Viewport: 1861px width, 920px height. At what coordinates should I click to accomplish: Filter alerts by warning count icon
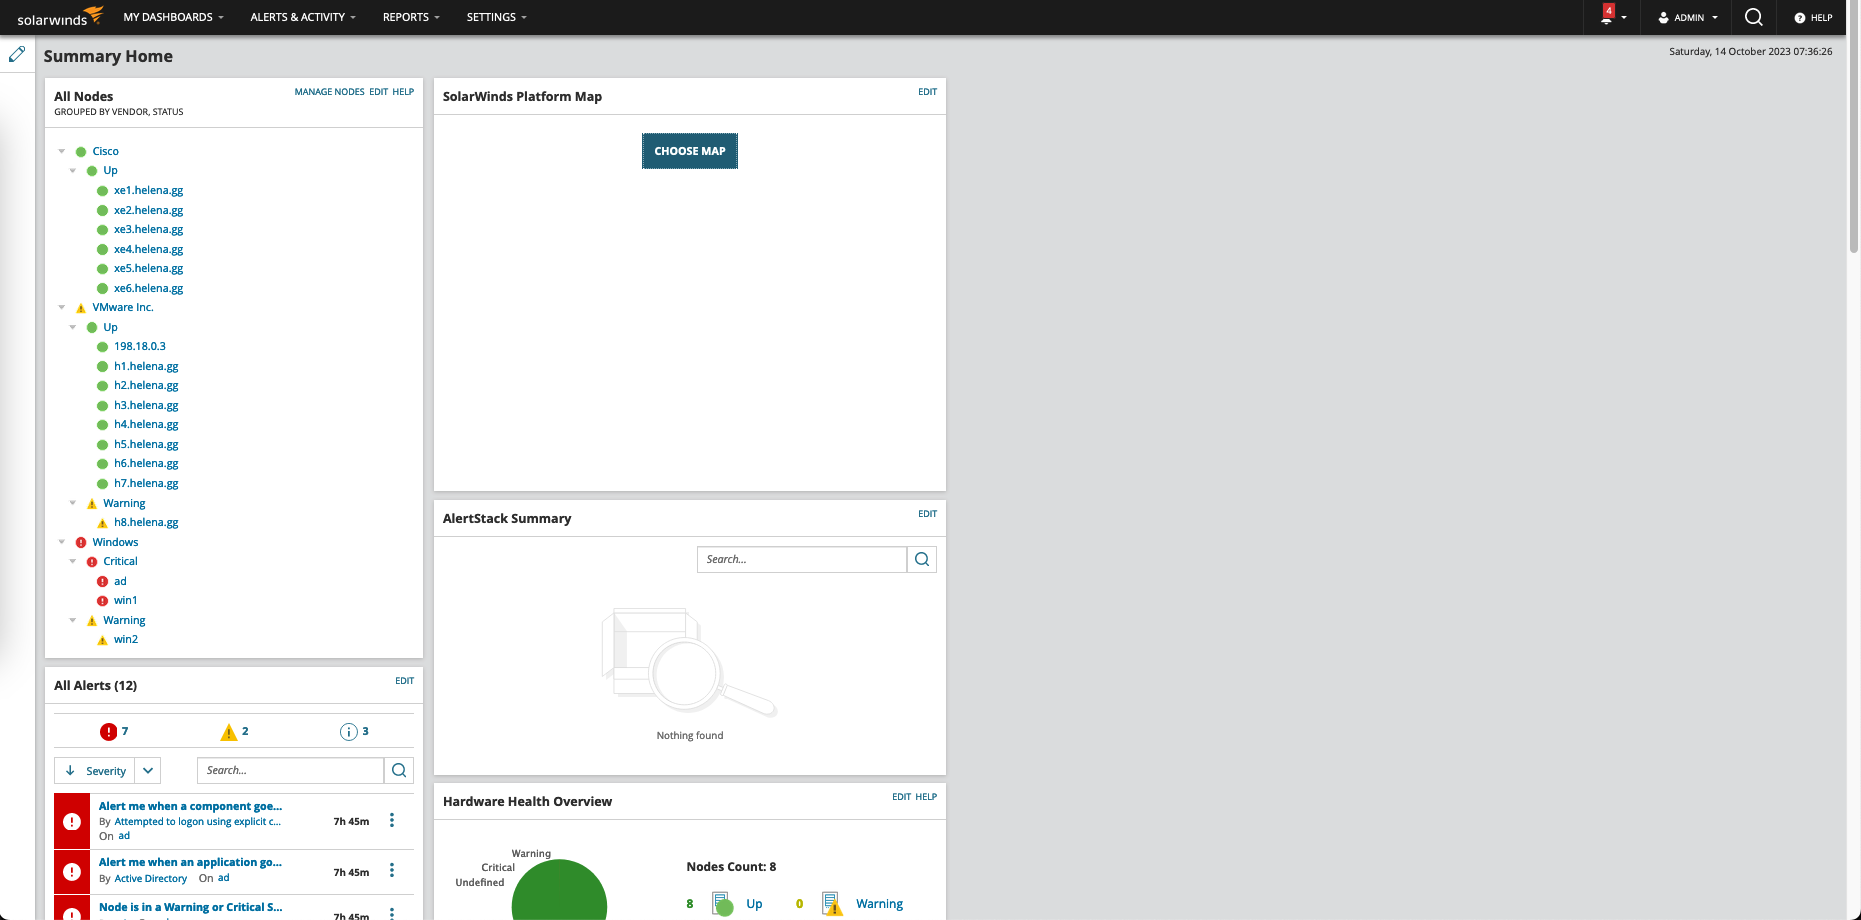[x=229, y=732]
